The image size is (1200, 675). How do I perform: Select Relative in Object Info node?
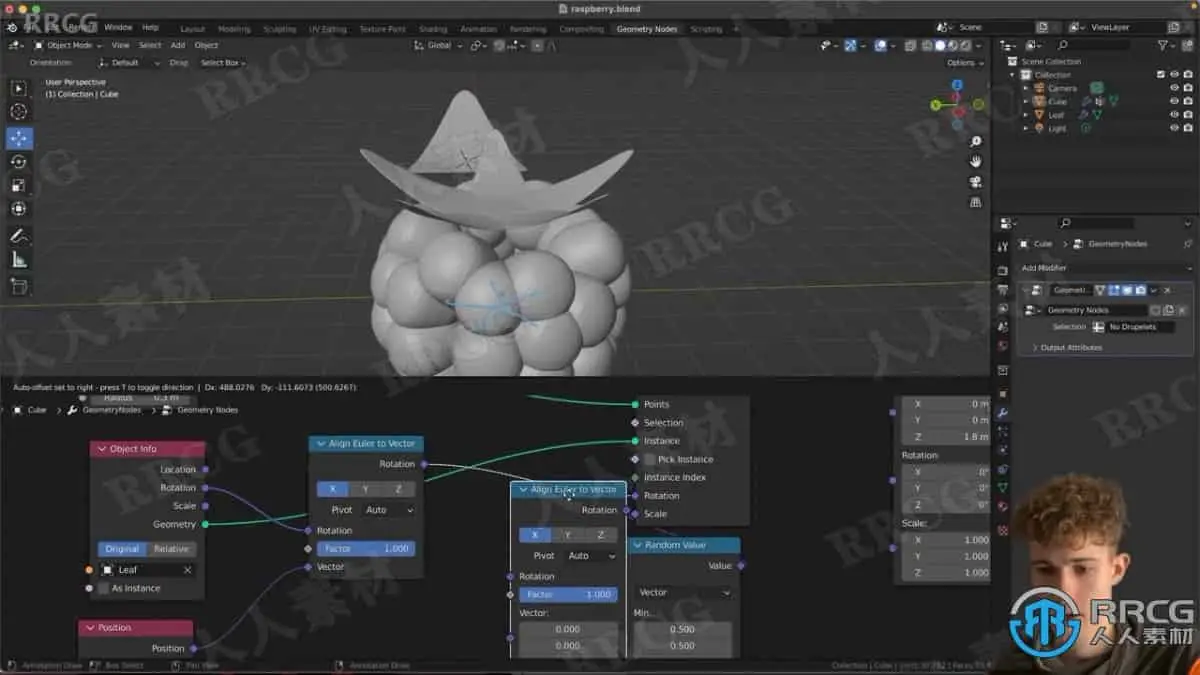coord(171,549)
